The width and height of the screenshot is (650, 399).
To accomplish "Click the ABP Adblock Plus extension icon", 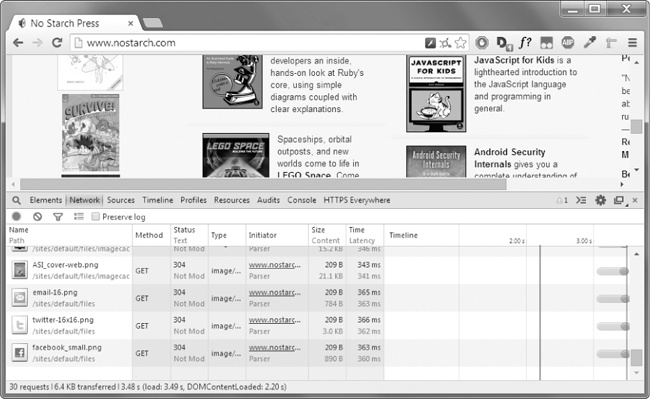I will pos(568,42).
